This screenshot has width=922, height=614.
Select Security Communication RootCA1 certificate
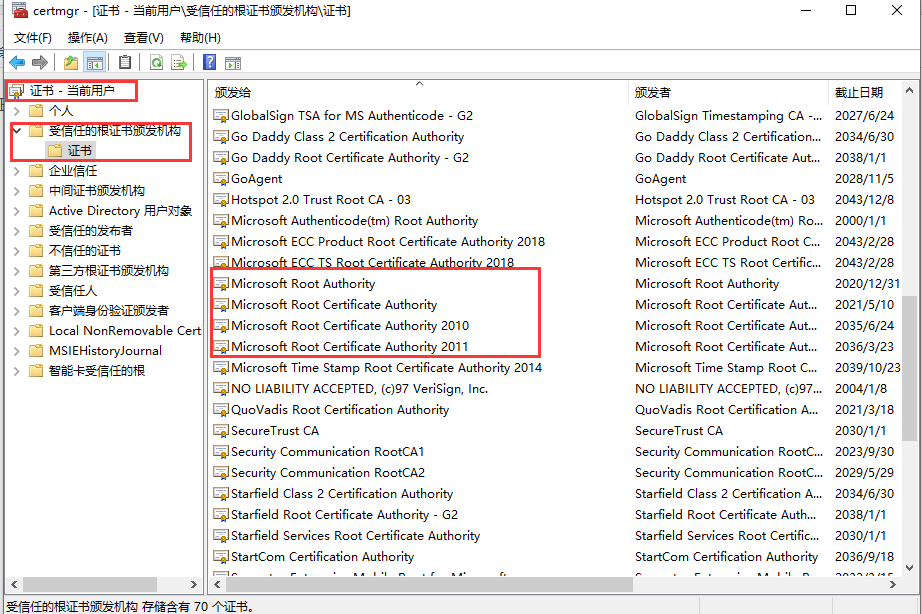pos(328,452)
